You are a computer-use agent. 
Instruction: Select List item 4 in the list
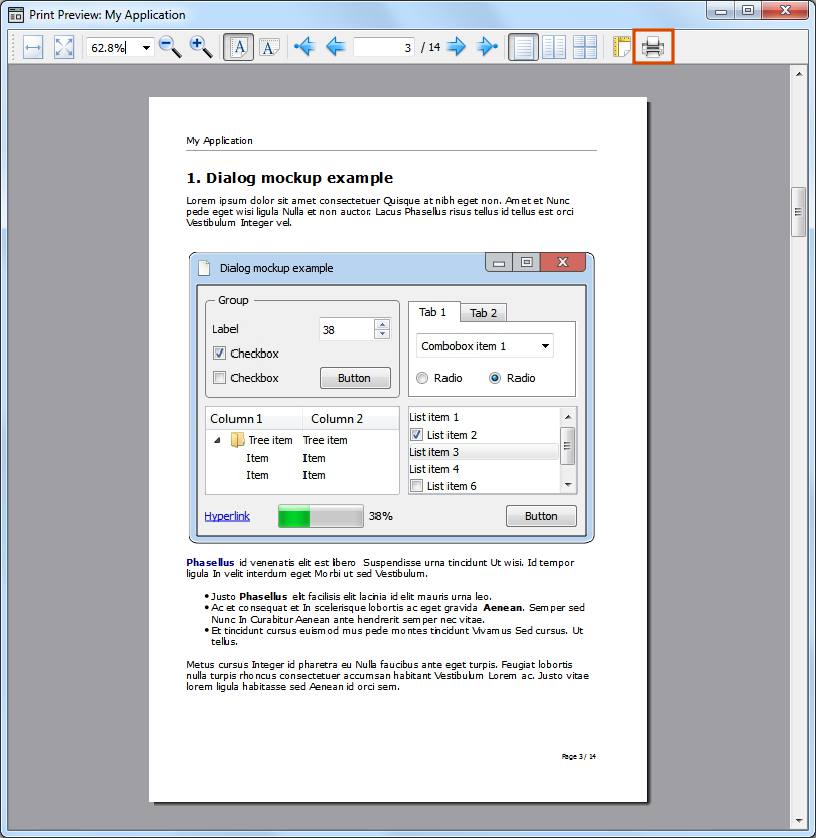(x=484, y=469)
